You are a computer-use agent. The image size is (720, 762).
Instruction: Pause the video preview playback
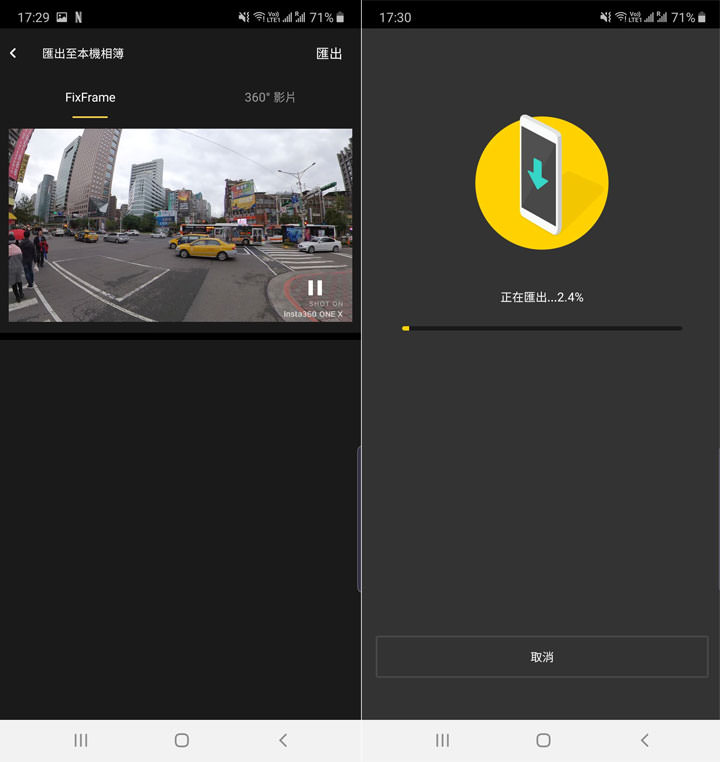(x=315, y=288)
